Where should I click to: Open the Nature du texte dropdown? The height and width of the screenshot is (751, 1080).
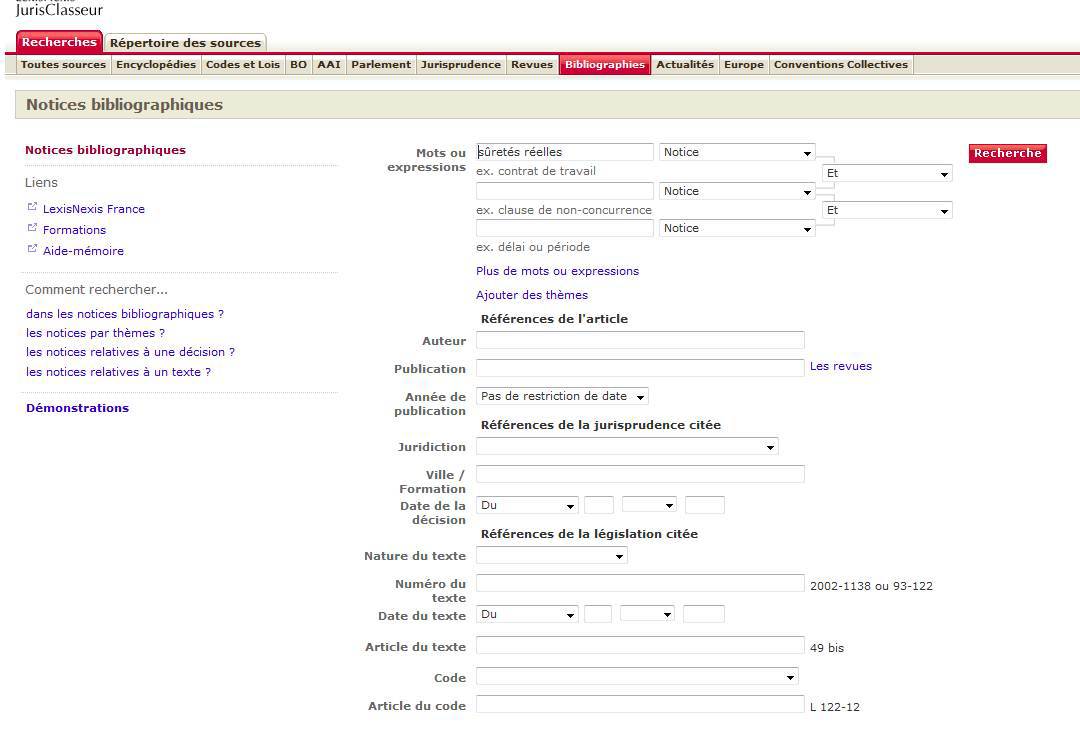click(551, 556)
